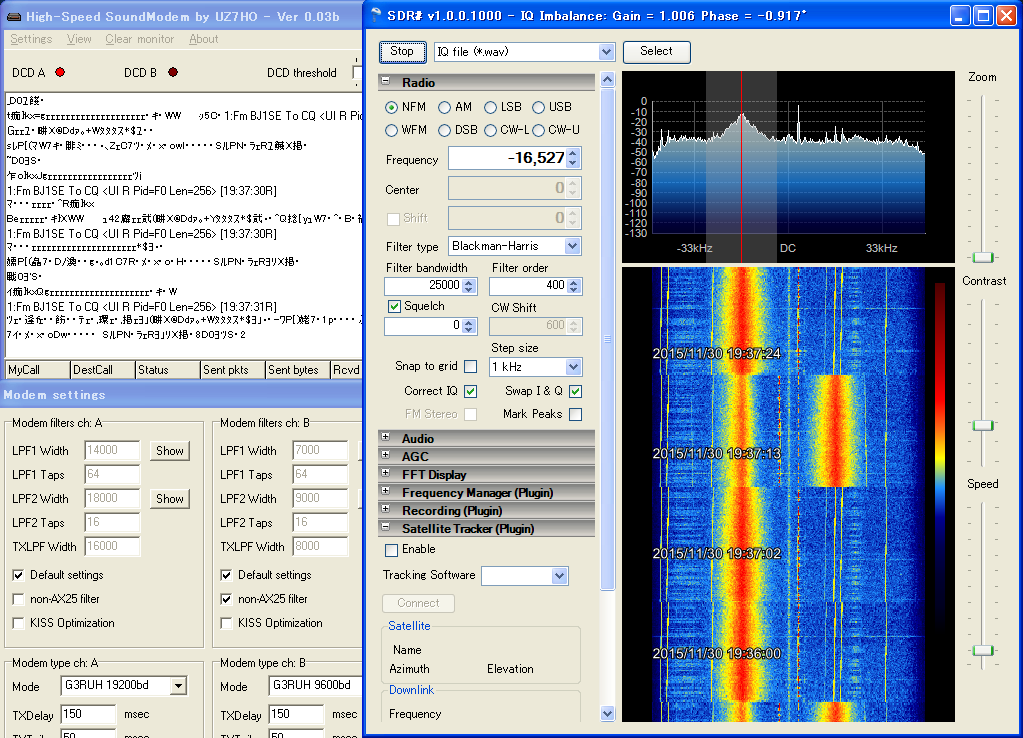Click channel A TXDelay input field
The height and width of the screenshot is (738, 1023).
pos(88,714)
